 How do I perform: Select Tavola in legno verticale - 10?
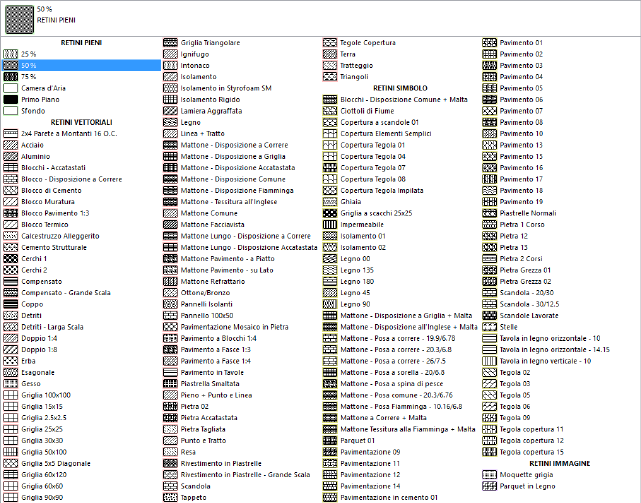point(545,361)
